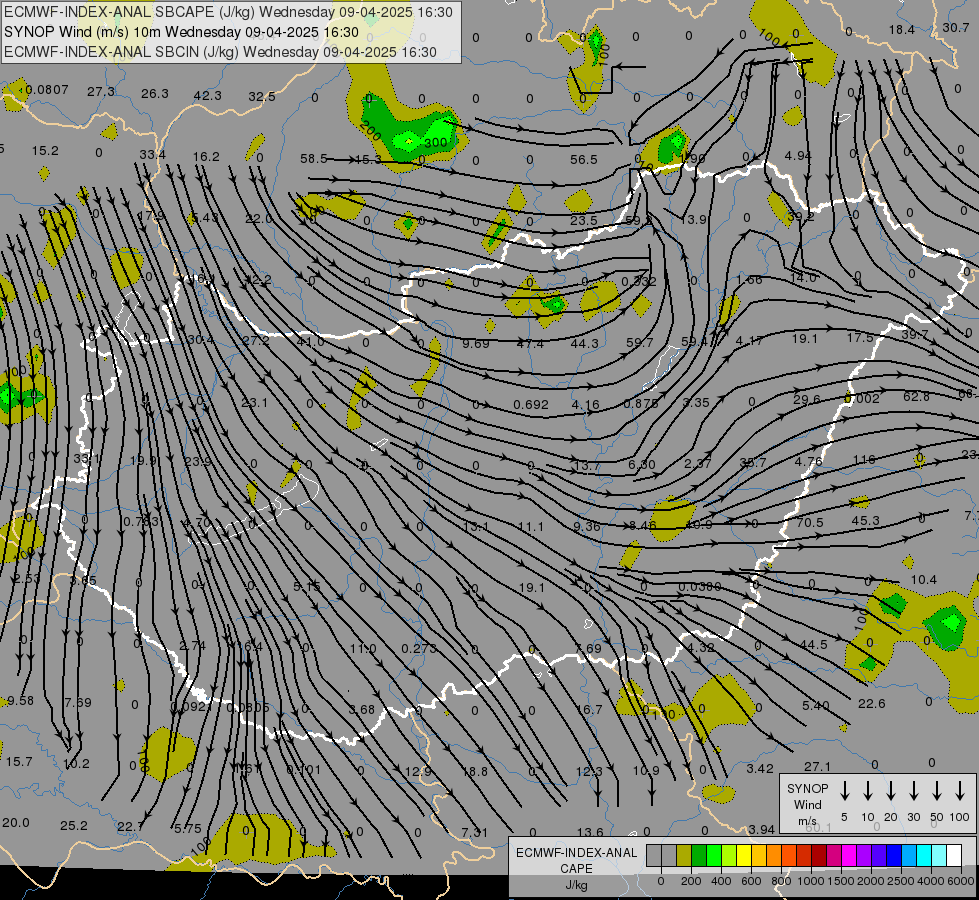Click the map value 18.4
The width and height of the screenshot is (979, 900).
click(x=902, y=29)
